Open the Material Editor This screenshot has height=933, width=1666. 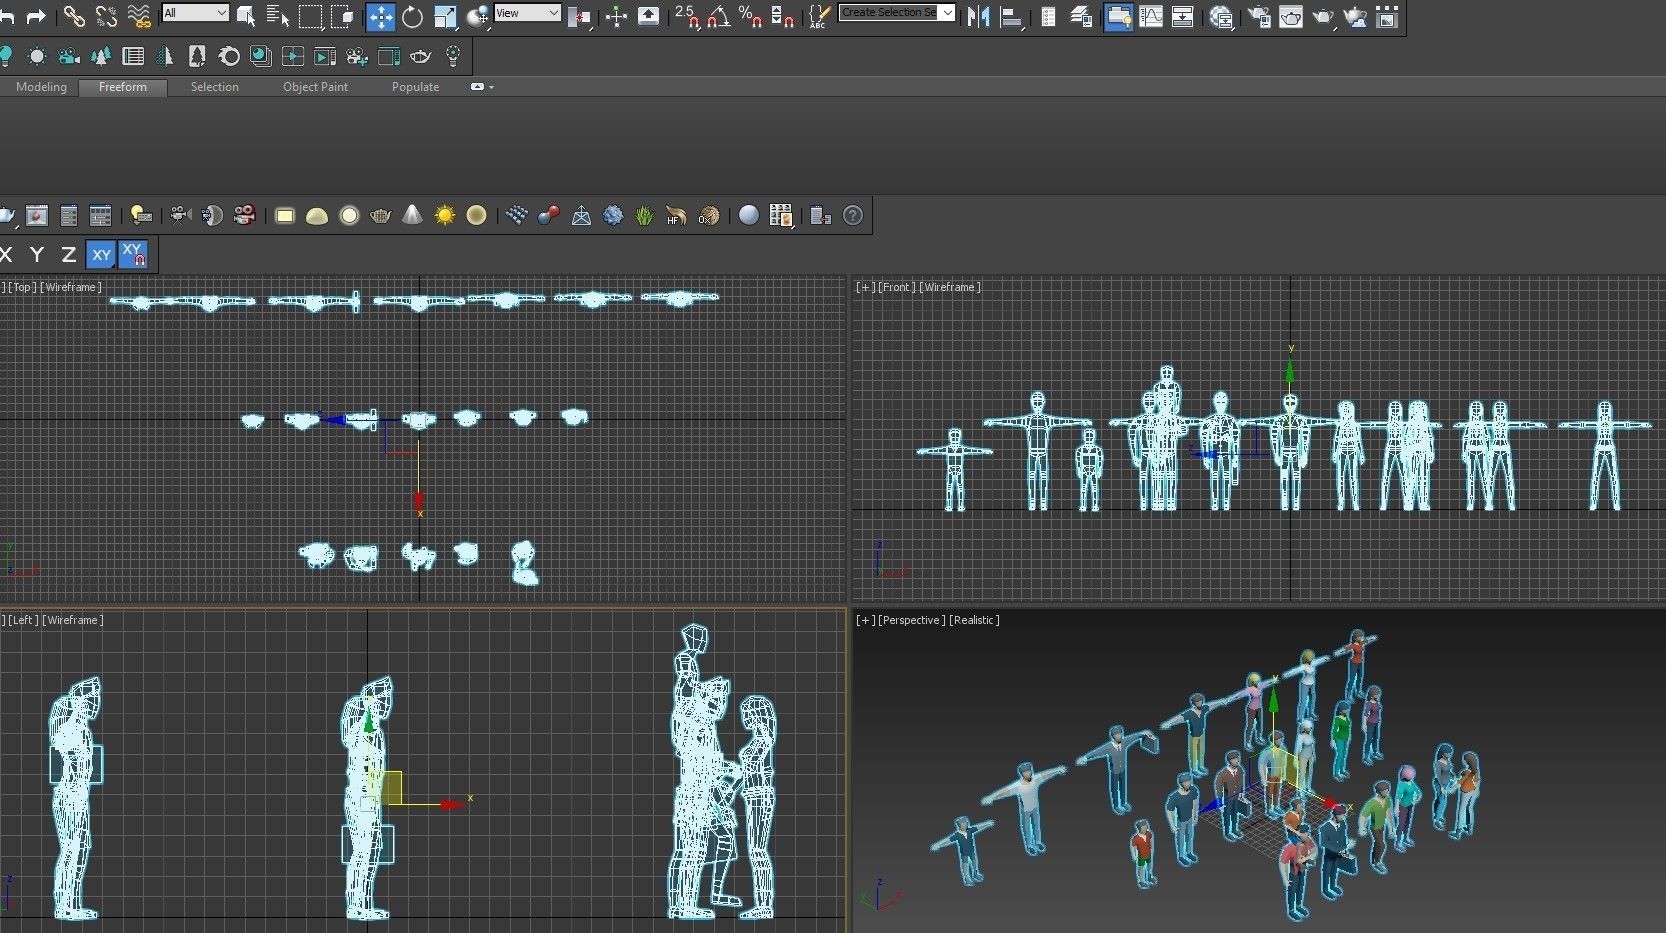(1221, 16)
